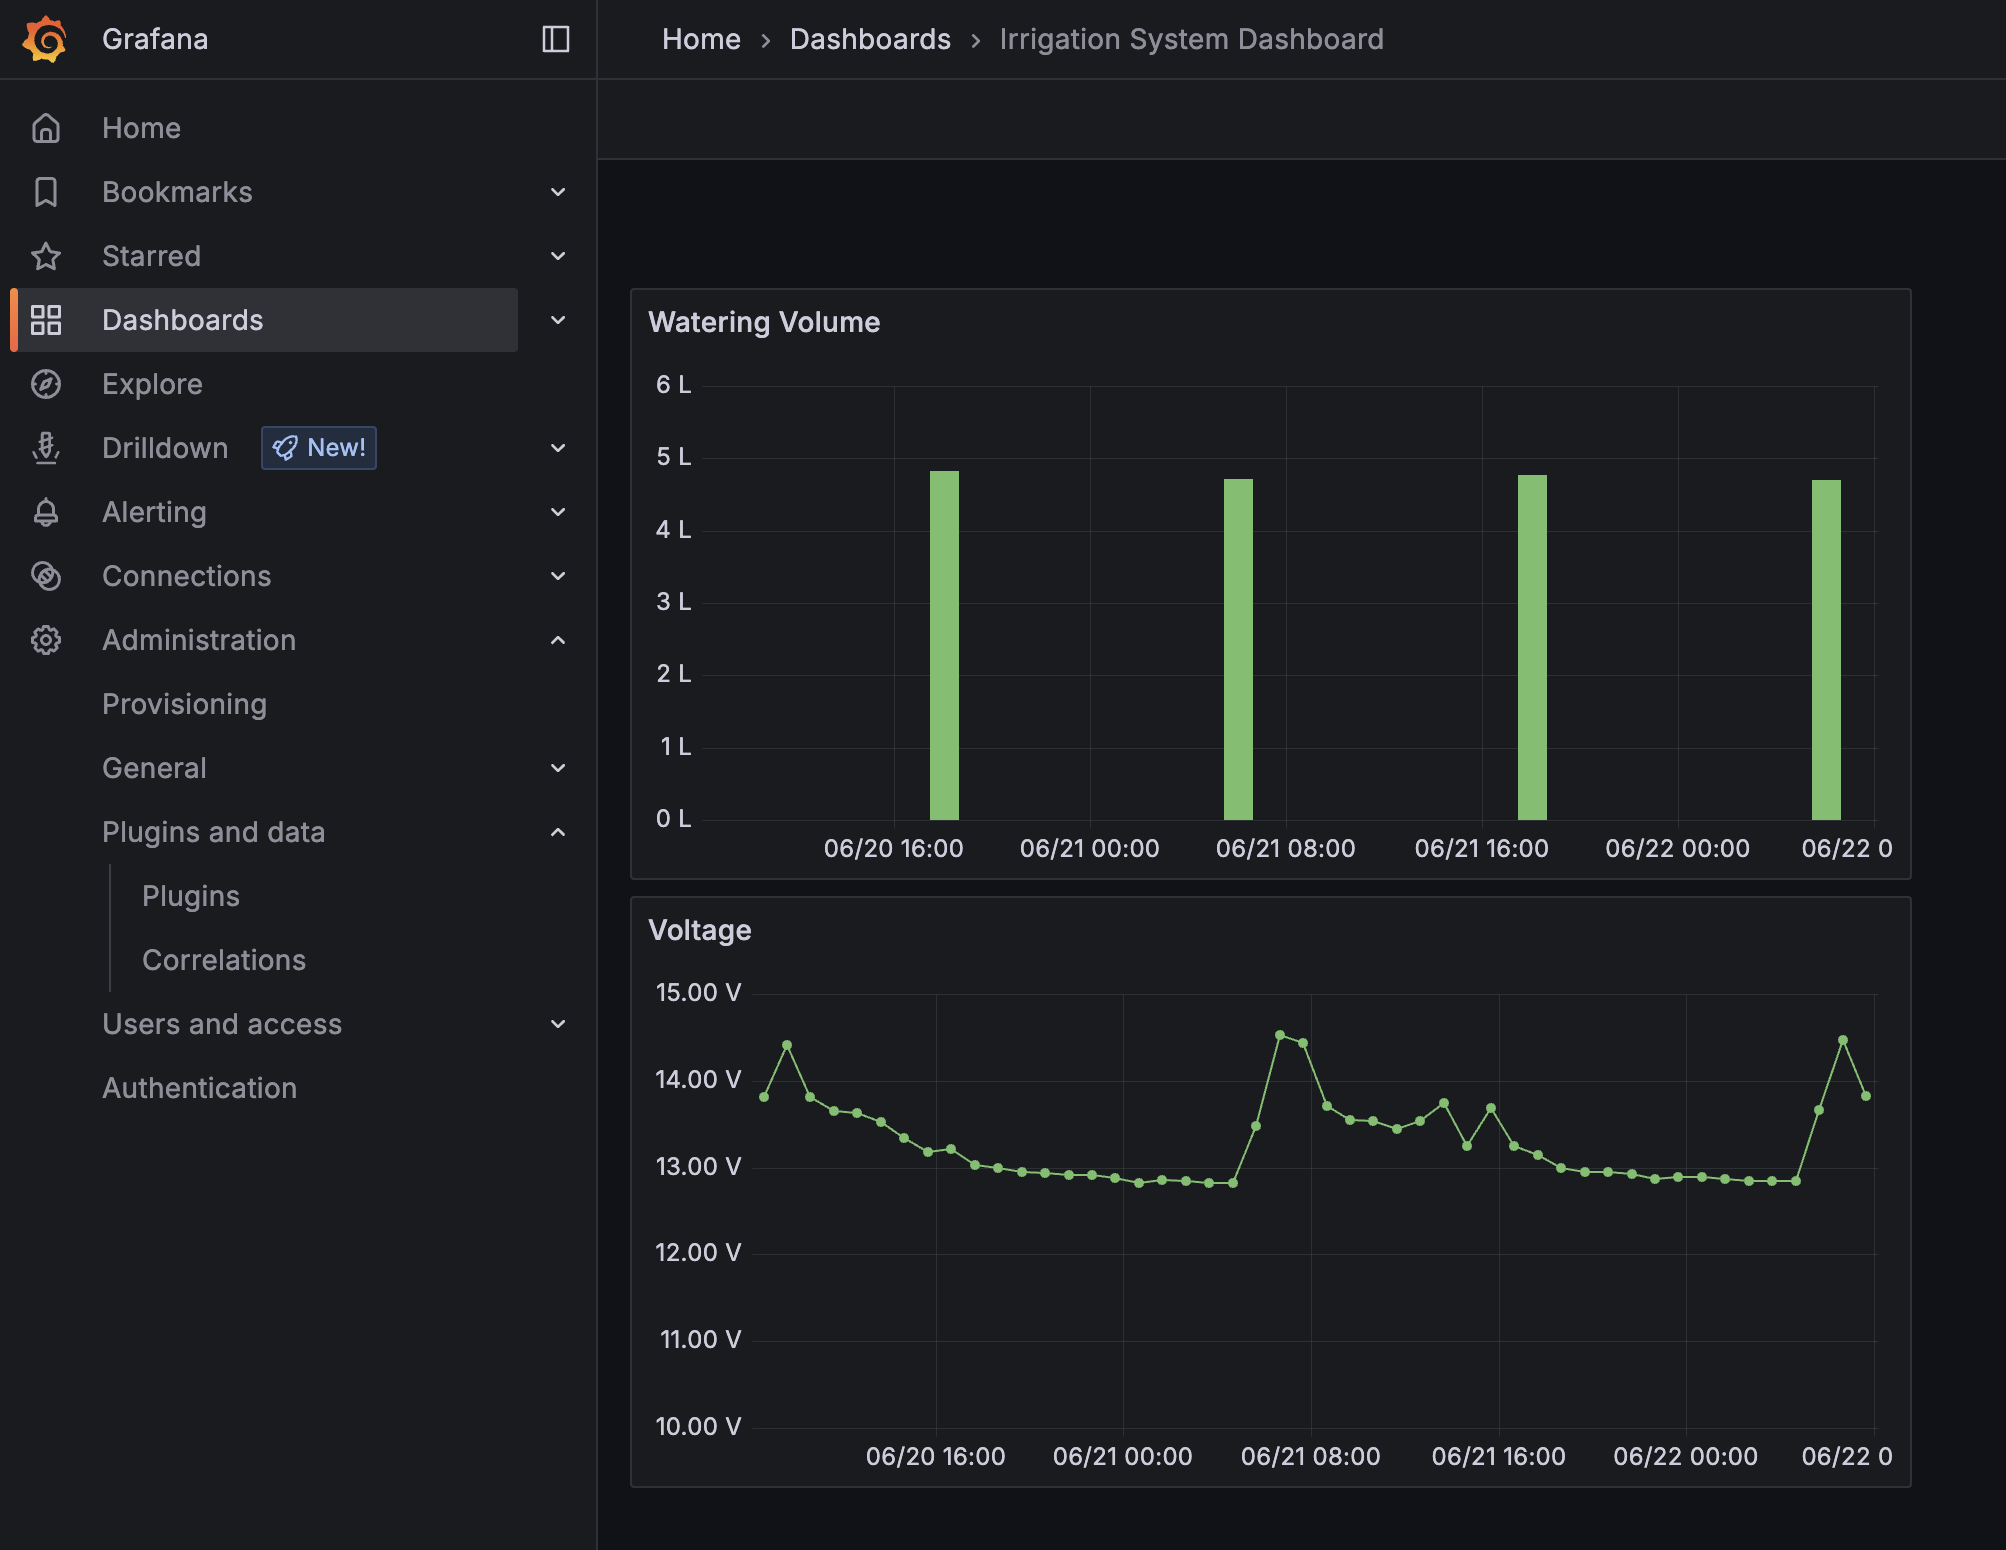Click the Grafana logo icon
This screenshot has height=1550, width=2006.
[45, 40]
